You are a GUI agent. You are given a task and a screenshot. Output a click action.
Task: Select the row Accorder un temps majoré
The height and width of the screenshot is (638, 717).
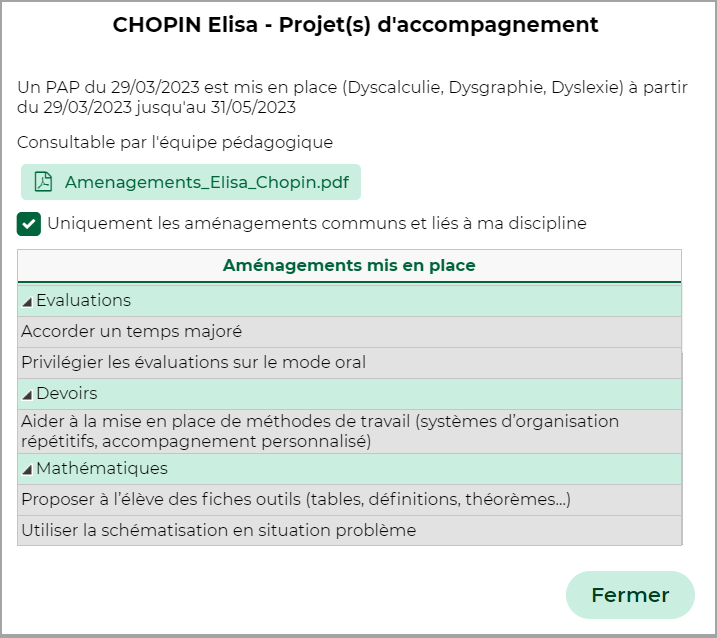349,332
